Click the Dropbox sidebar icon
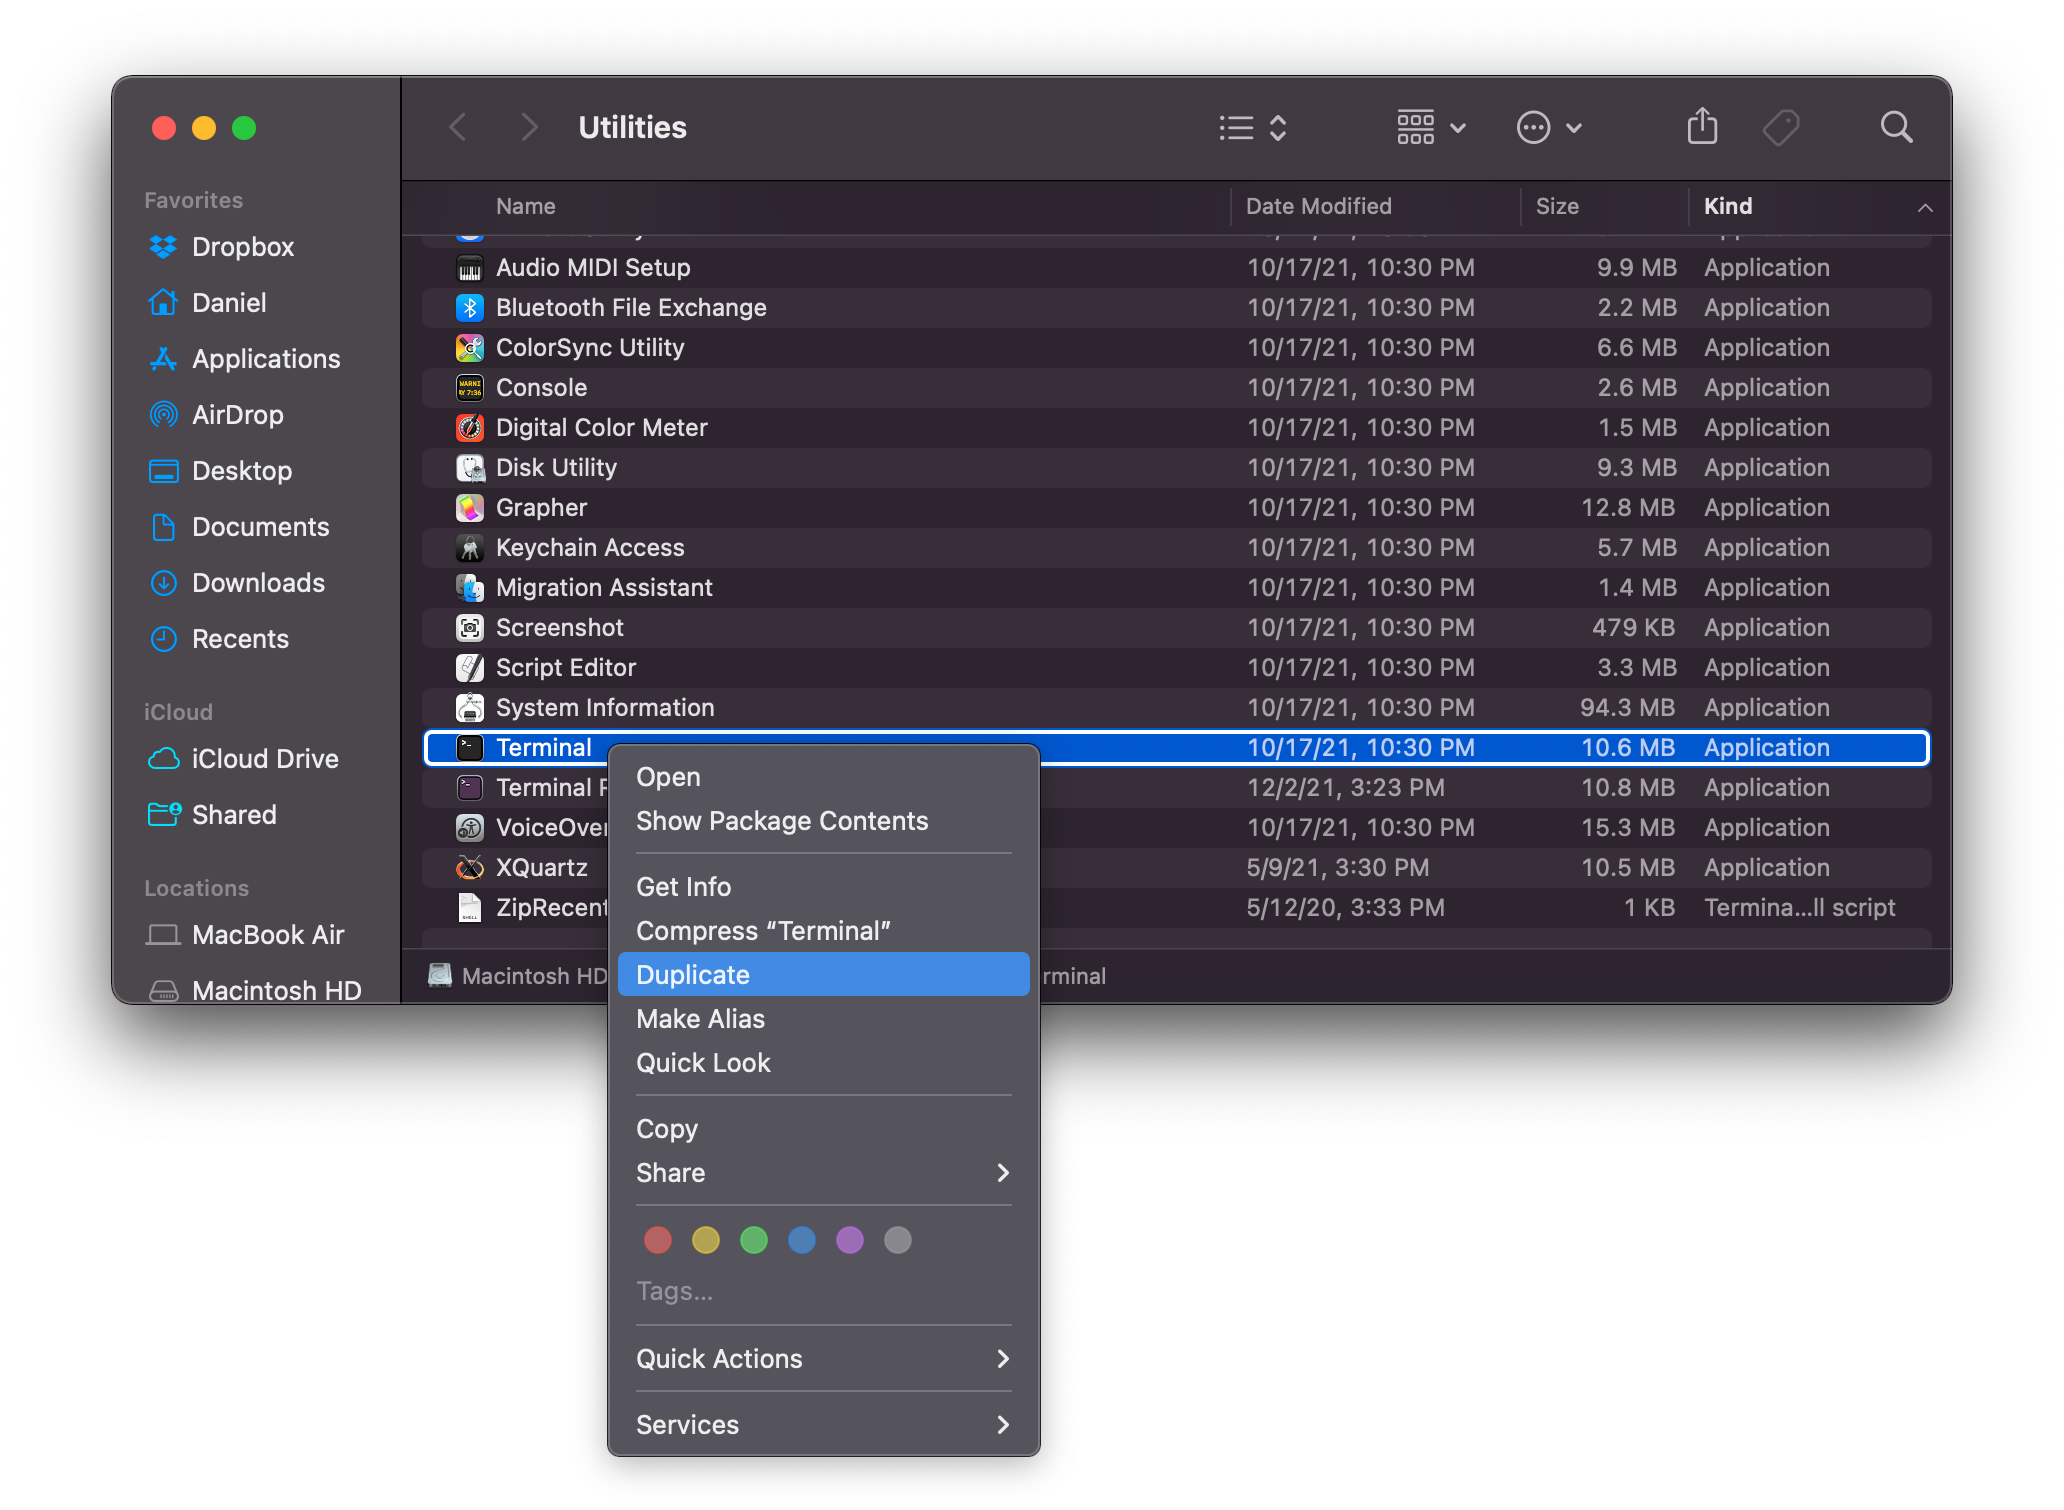2064x1510 pixels. [x=163, y=247]
